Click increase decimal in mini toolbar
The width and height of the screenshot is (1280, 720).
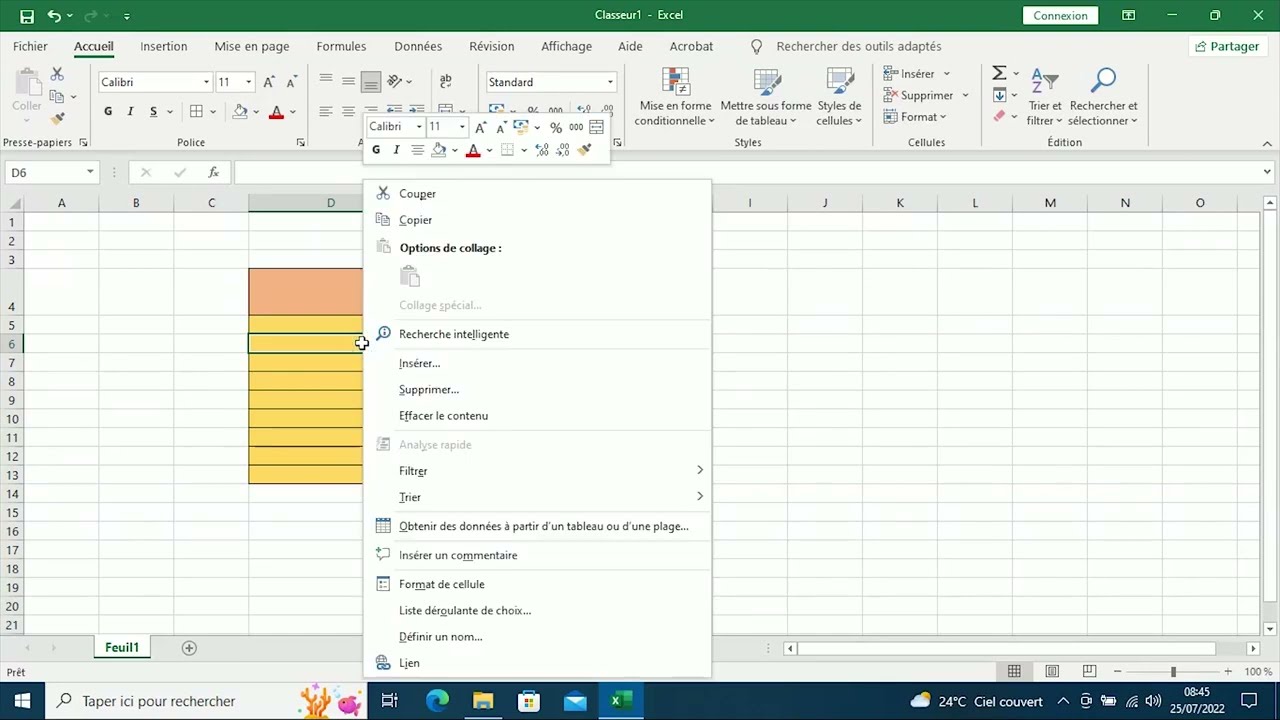tap(542, 150)
